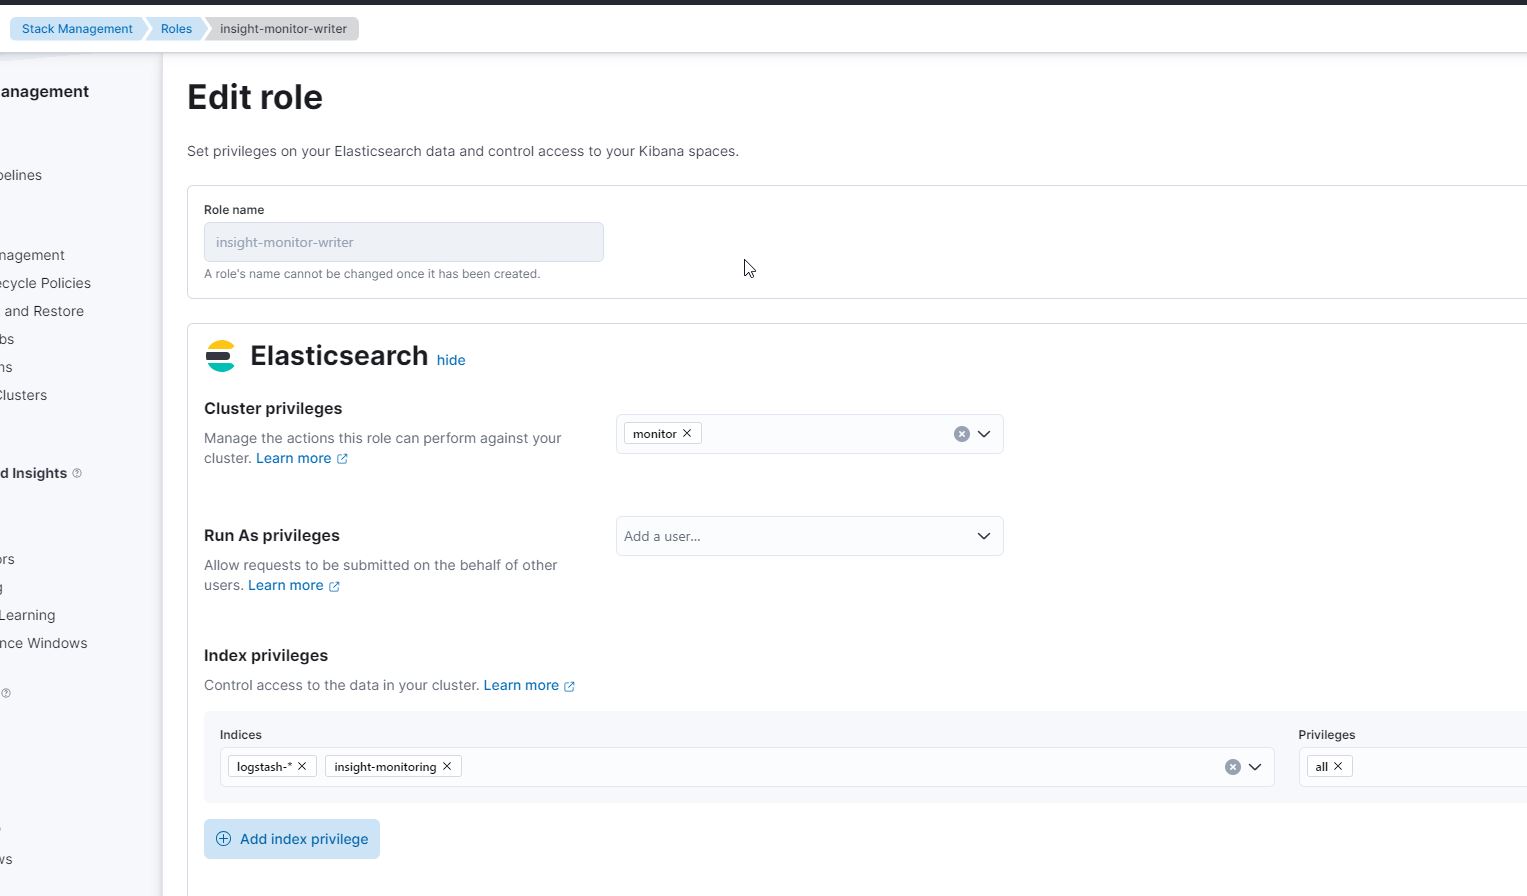
Task: Expand the Indices selection dropdown
Action: click(x=1256, y=766)
